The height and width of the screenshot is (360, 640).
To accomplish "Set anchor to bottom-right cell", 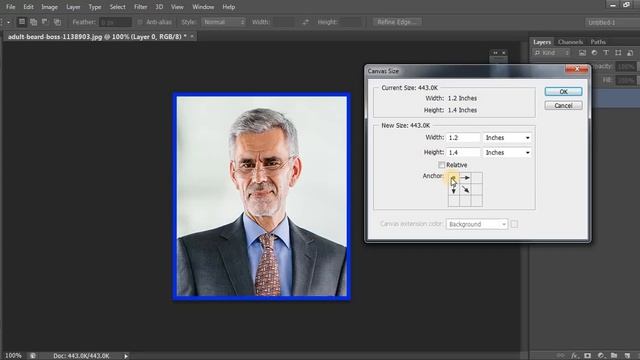I will [x=476, y=201].
